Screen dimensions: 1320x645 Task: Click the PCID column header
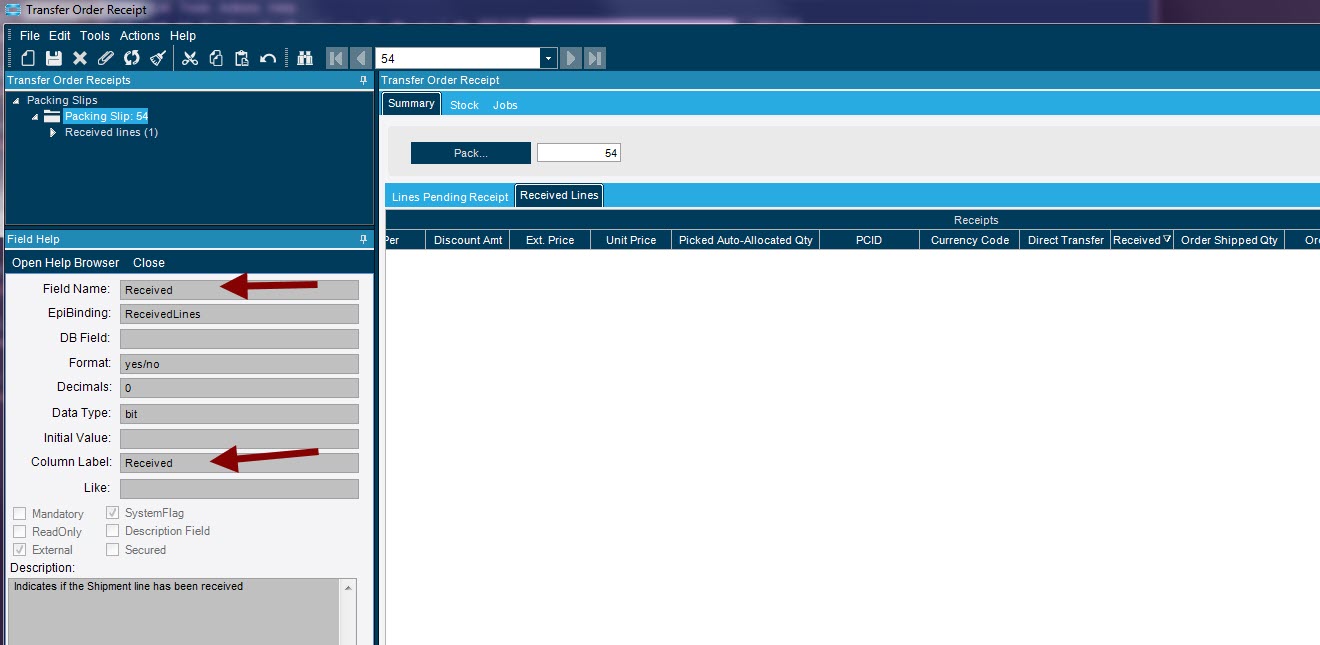point(869,240)
